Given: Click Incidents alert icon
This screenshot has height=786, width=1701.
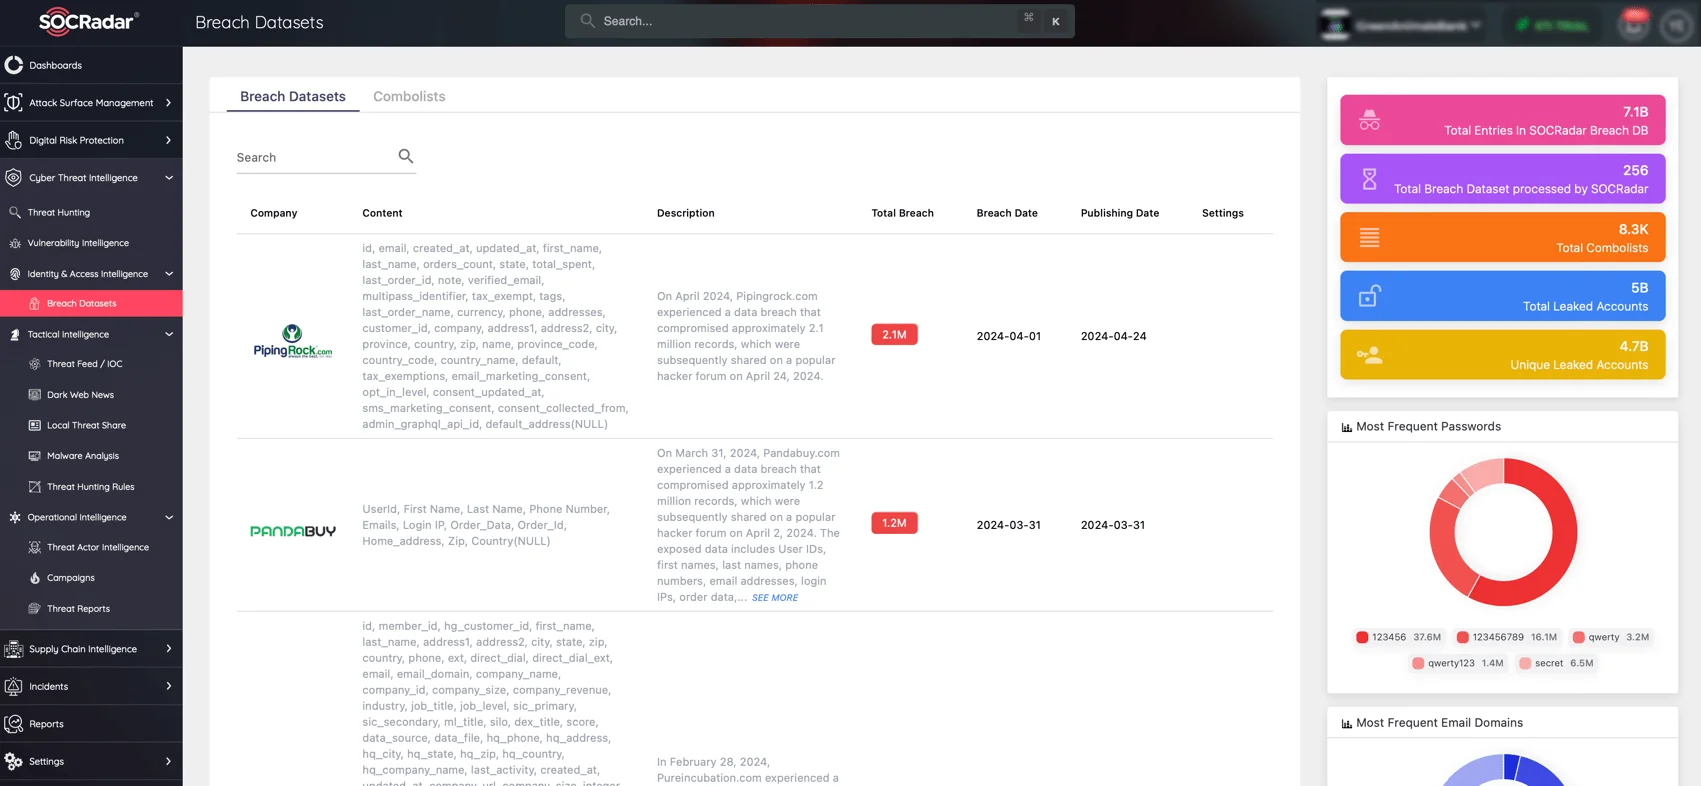Looking at the screenshot, I should point(14,686).
